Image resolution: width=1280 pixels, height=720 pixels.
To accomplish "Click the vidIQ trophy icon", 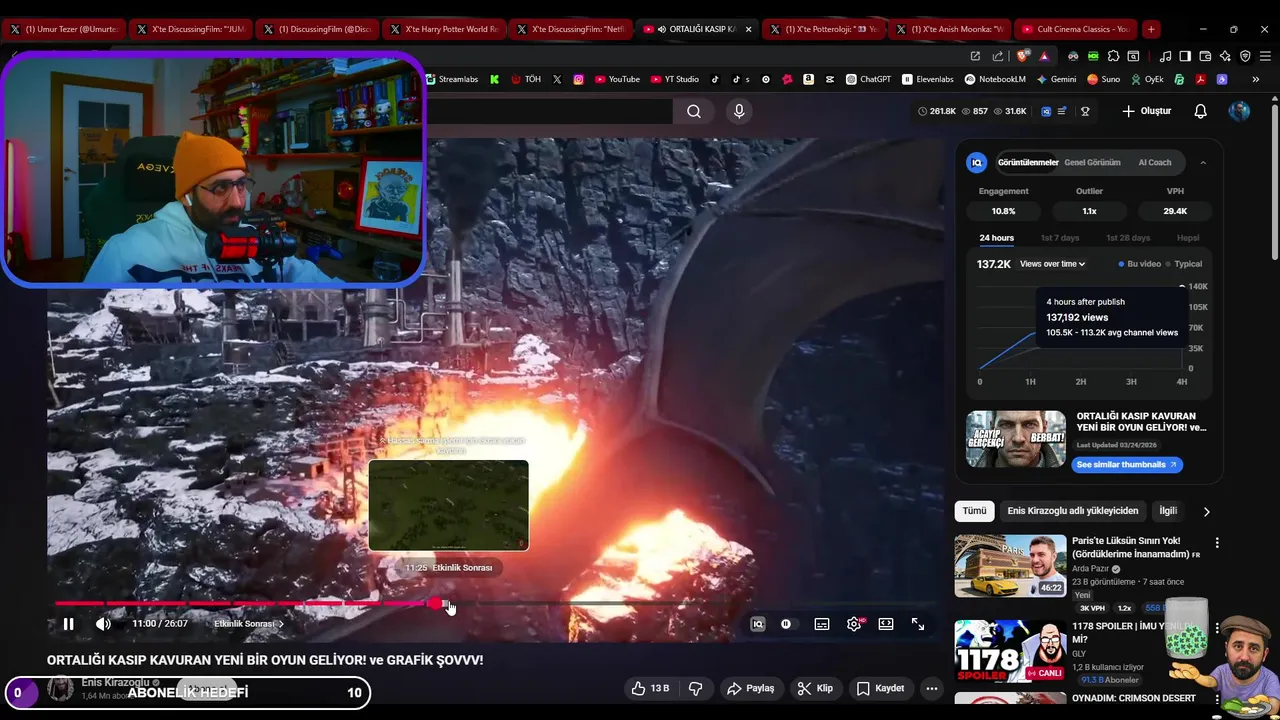I will pos(1085,111).
